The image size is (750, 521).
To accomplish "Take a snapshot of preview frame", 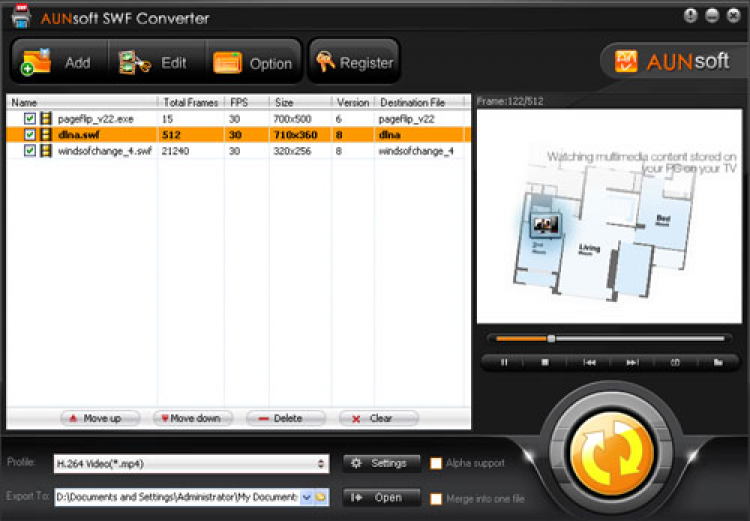I will (675, 363).
